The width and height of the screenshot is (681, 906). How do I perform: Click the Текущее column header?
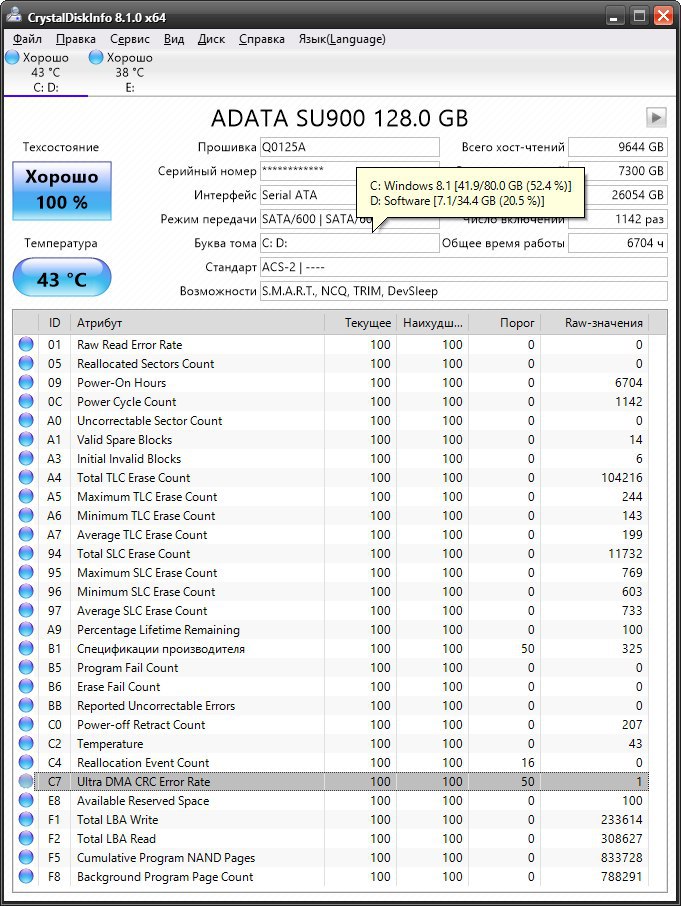click(360, 323)
